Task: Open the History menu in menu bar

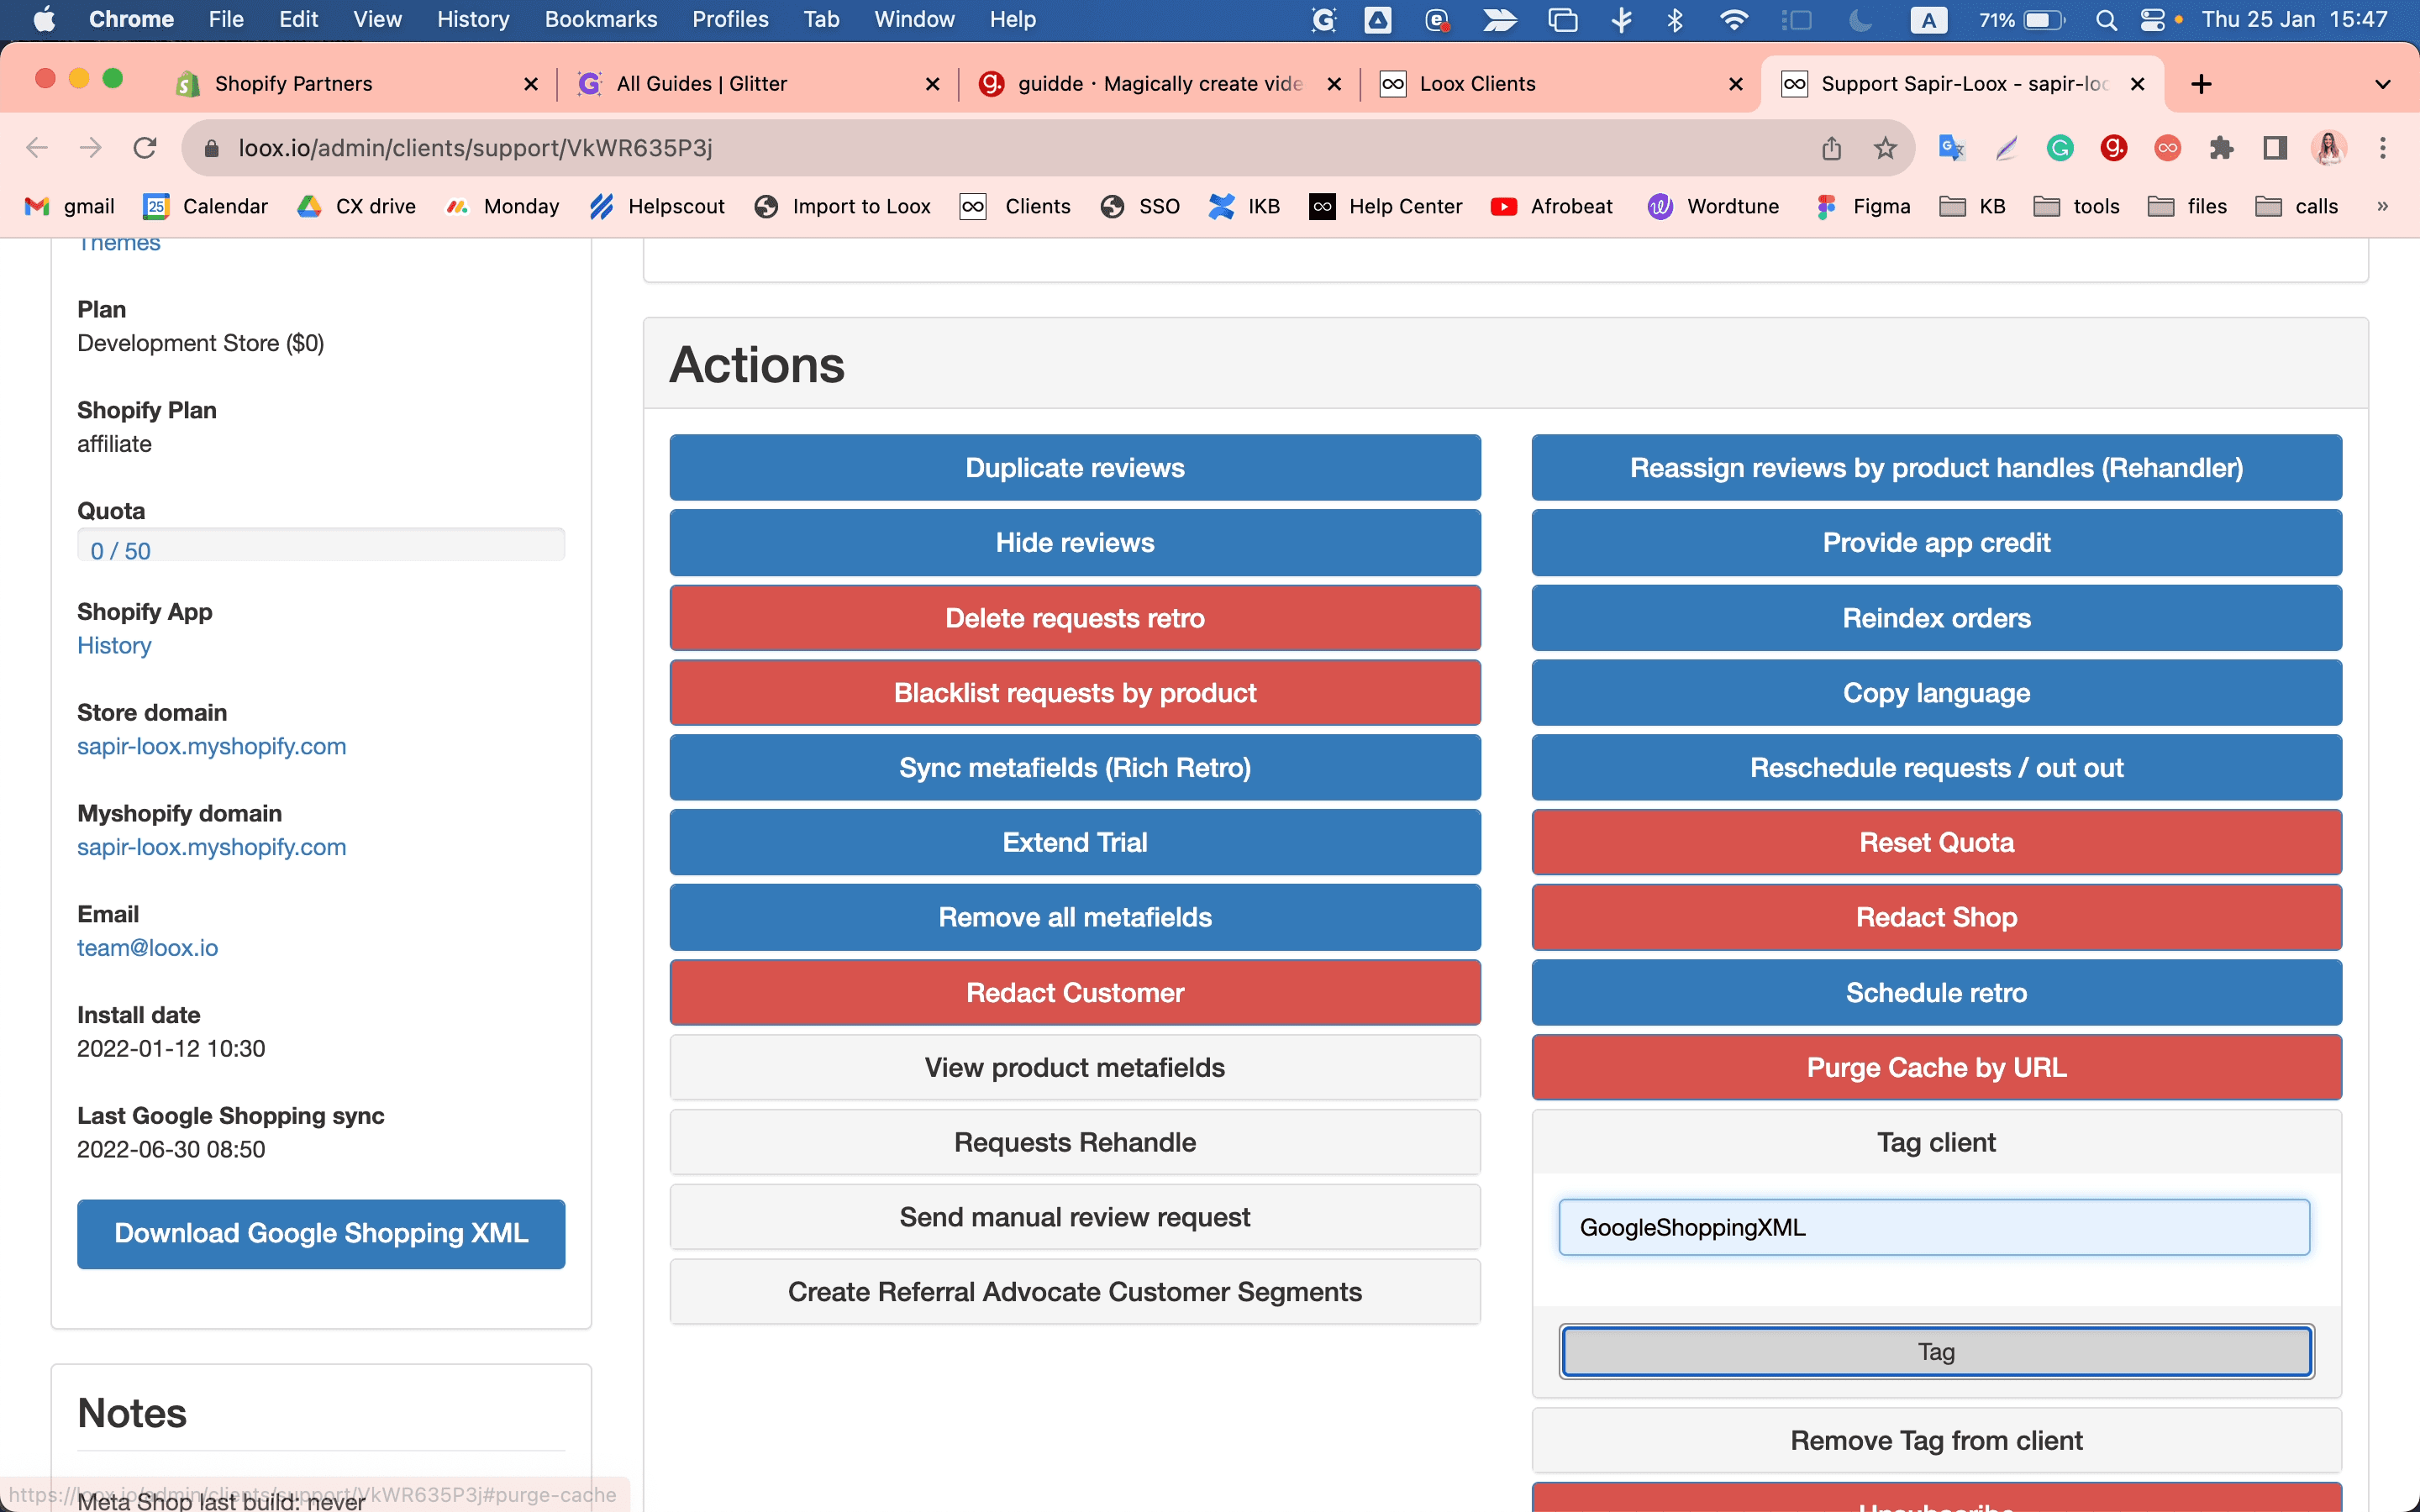Action: 473,20
